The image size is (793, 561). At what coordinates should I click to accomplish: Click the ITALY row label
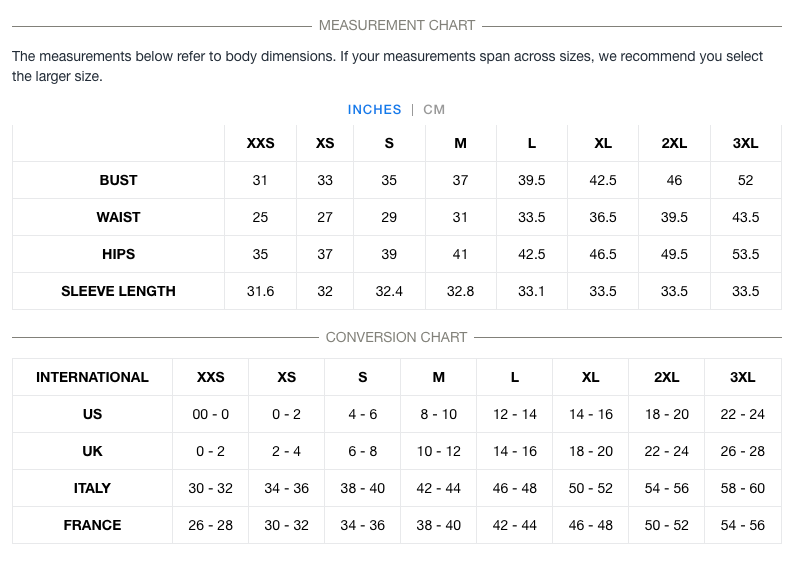point(92,488)
